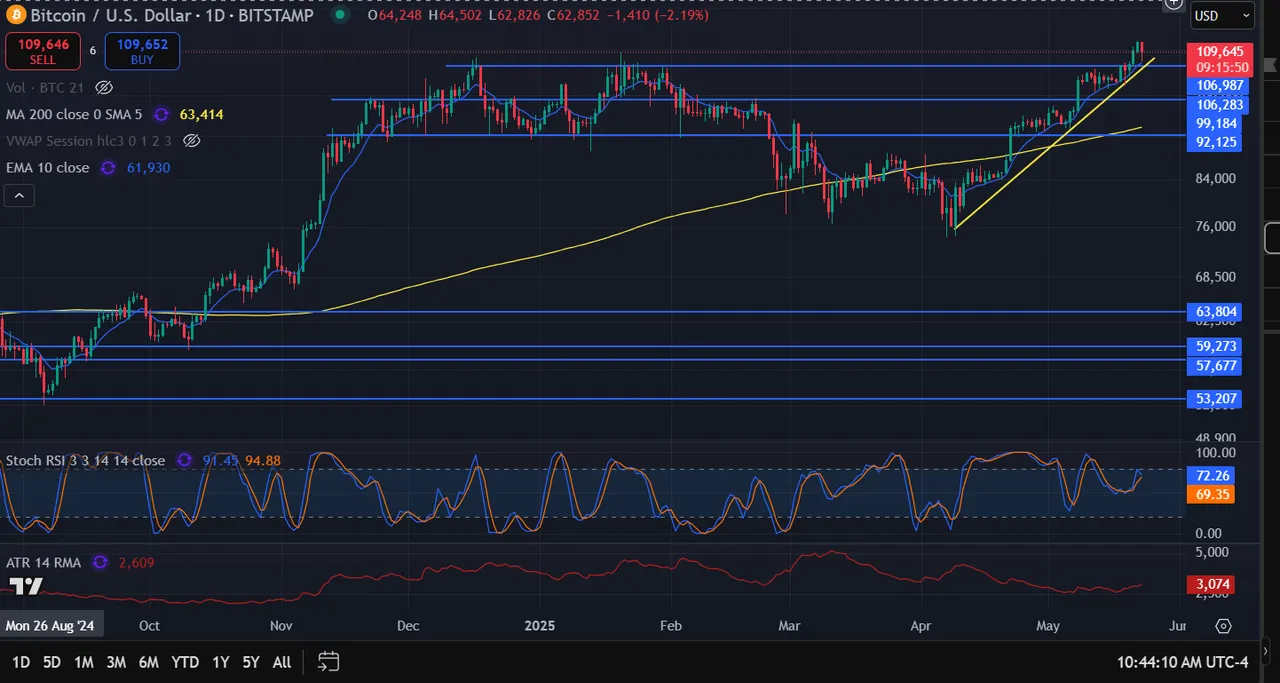The image size is (1280, 683).
Task: Open the go-to-date calendar icon
Action: (329, 662)
